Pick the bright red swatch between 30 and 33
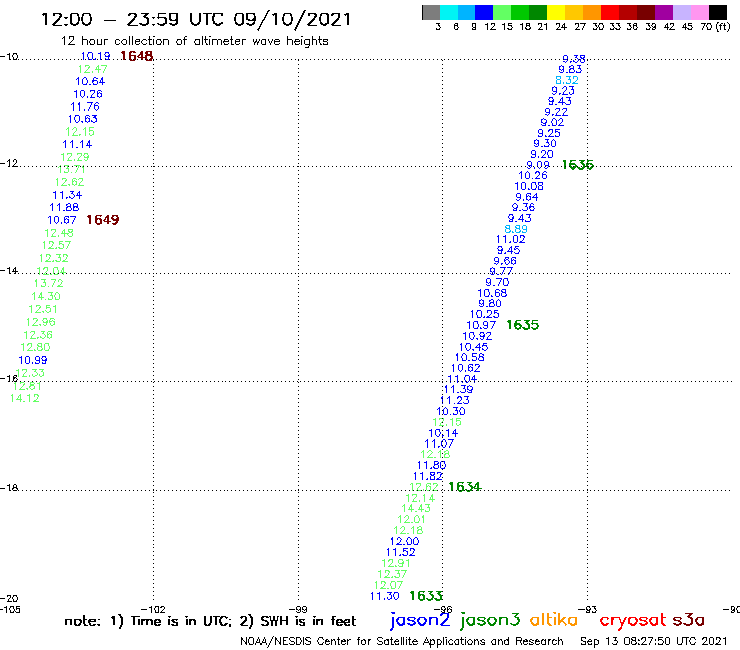Screen dimensions: 740x650 click(610, 12)
